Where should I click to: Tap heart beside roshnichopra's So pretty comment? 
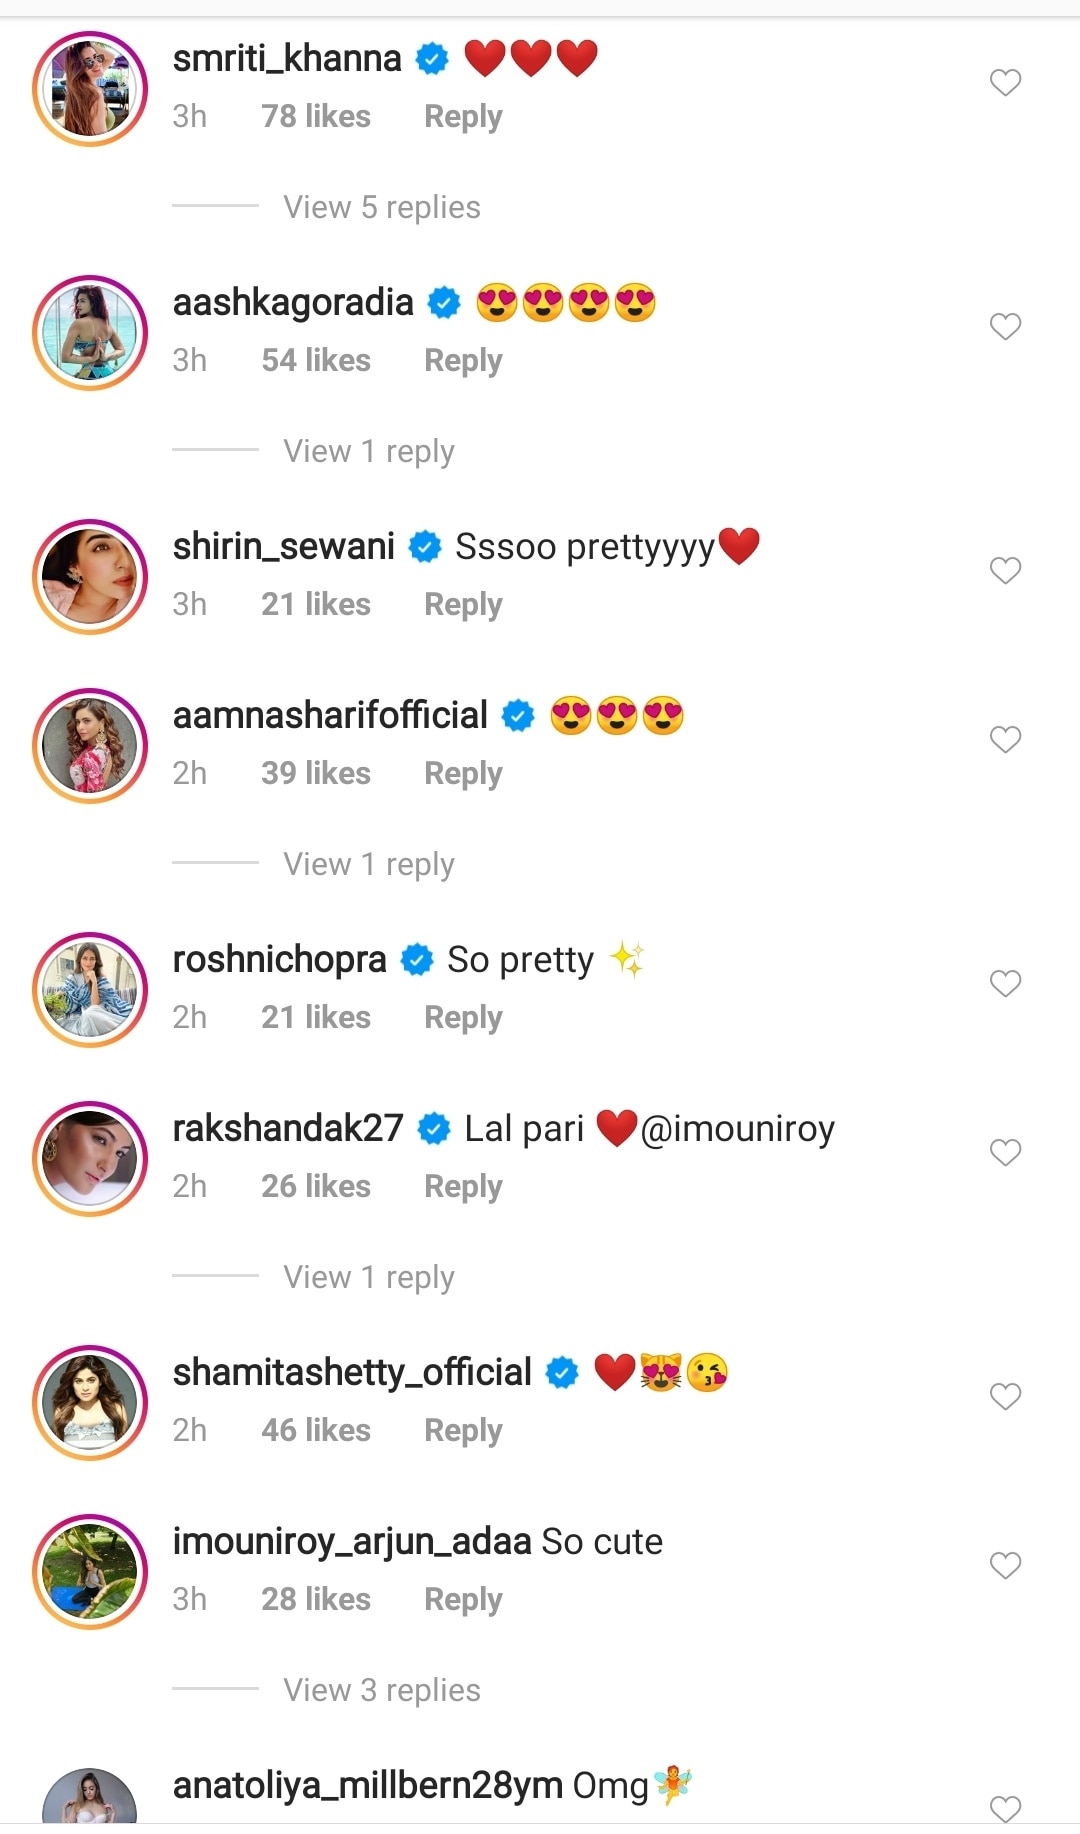tap(1005, 983)
